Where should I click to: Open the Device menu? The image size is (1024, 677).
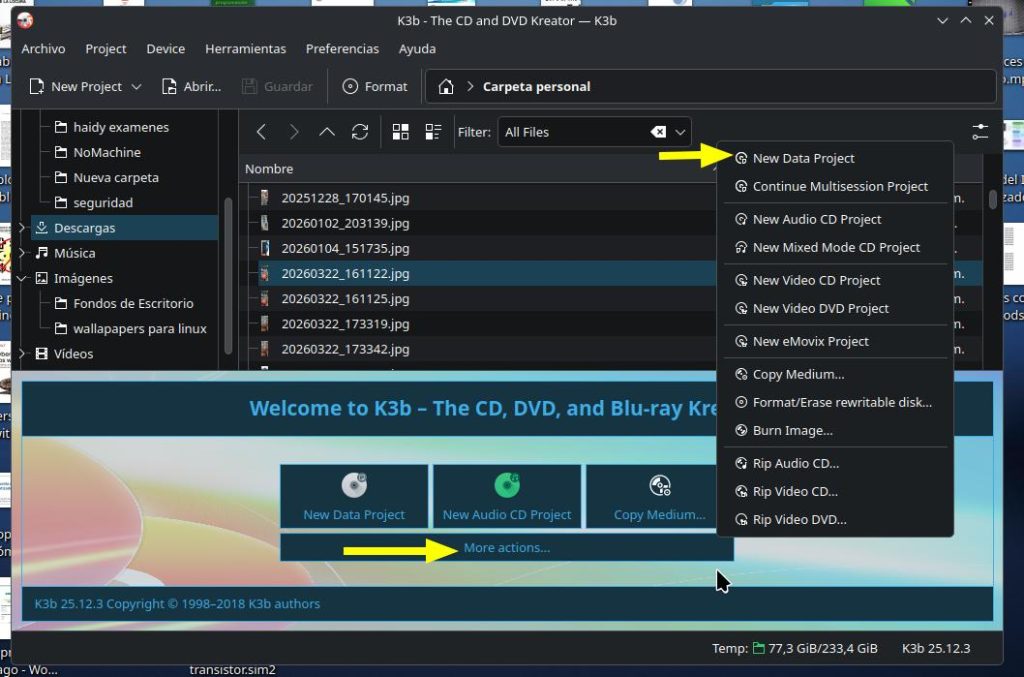click(x=165, y=49)
